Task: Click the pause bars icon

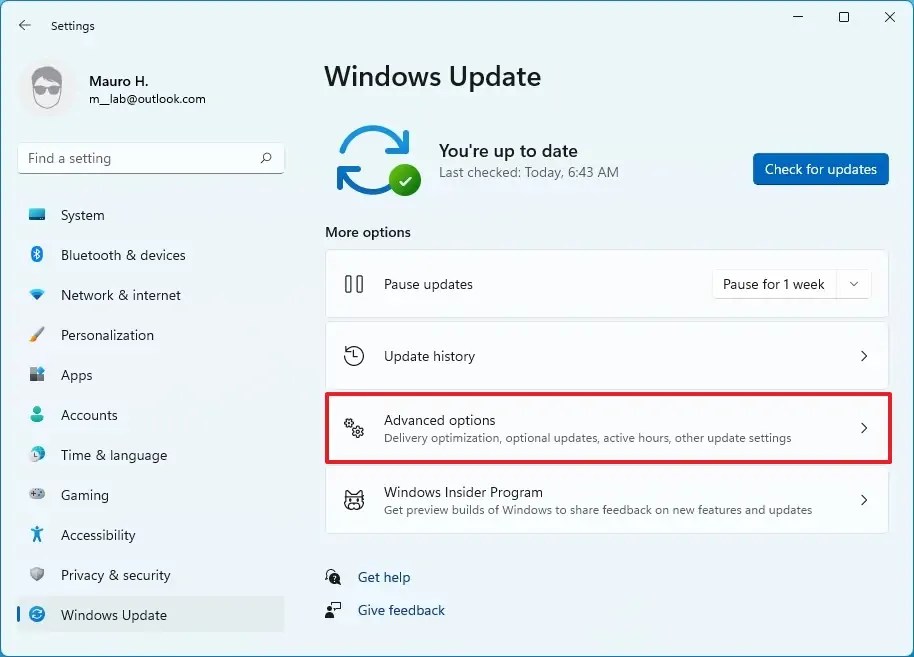Action: point(354,284)
